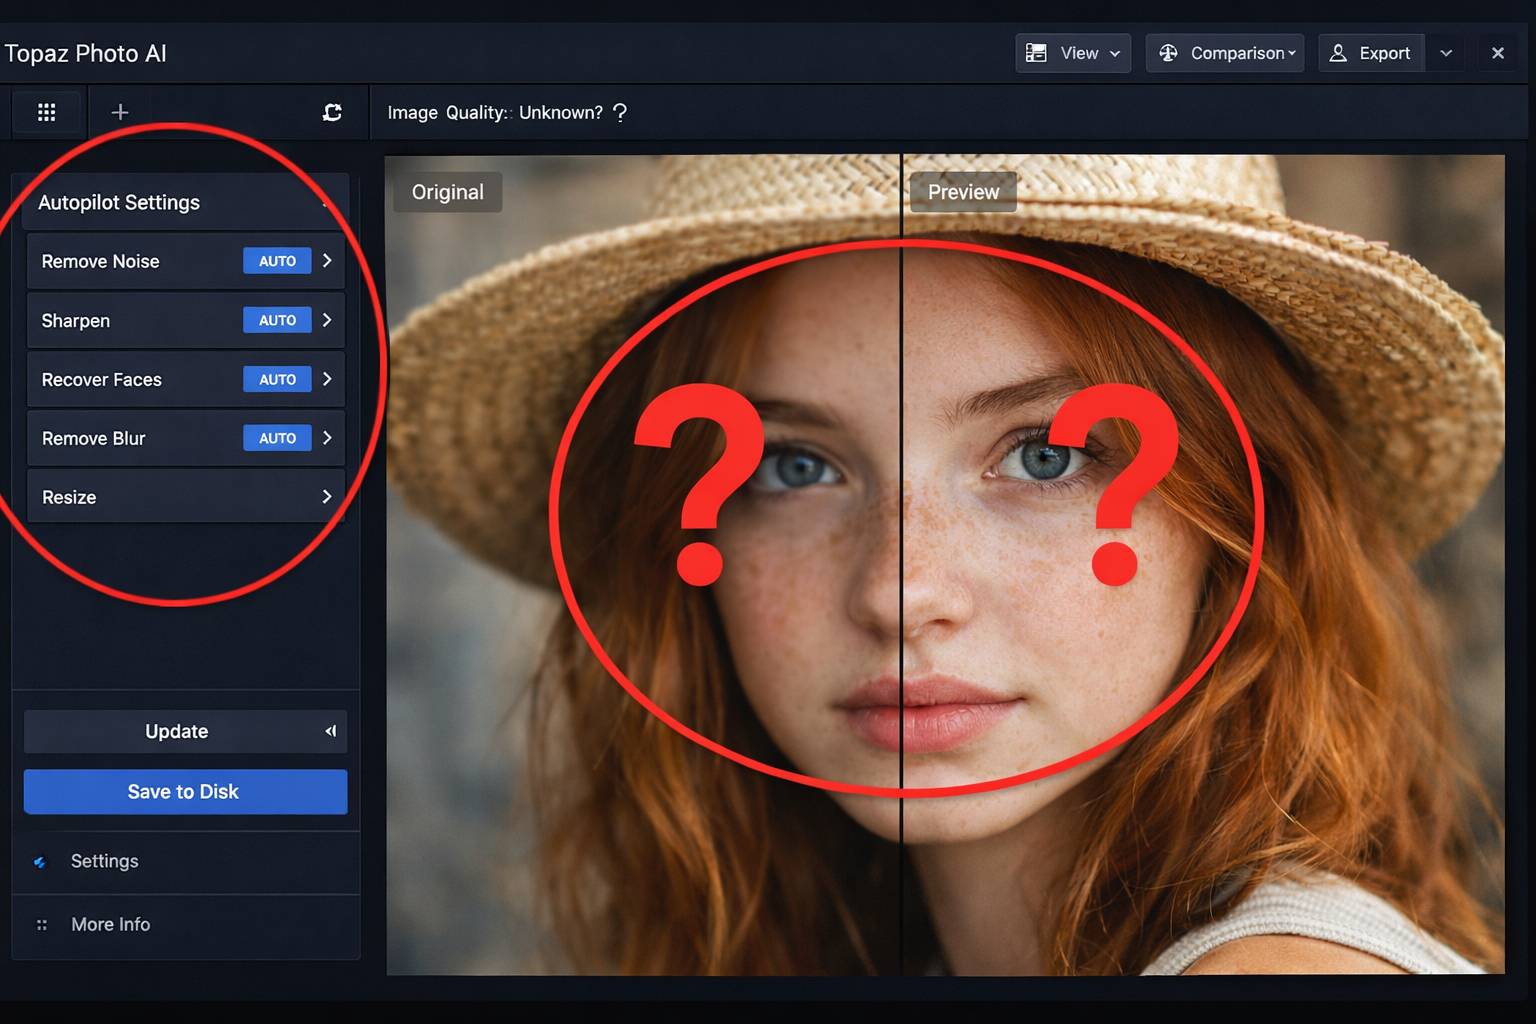
Task: Expand the Resize settings chevron
Action: 326,497
